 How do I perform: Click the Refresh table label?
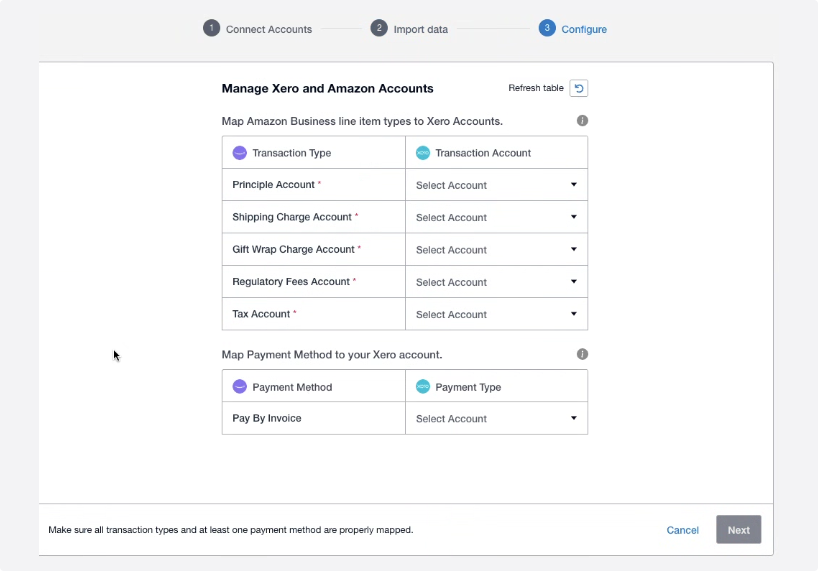pos(536,88)
